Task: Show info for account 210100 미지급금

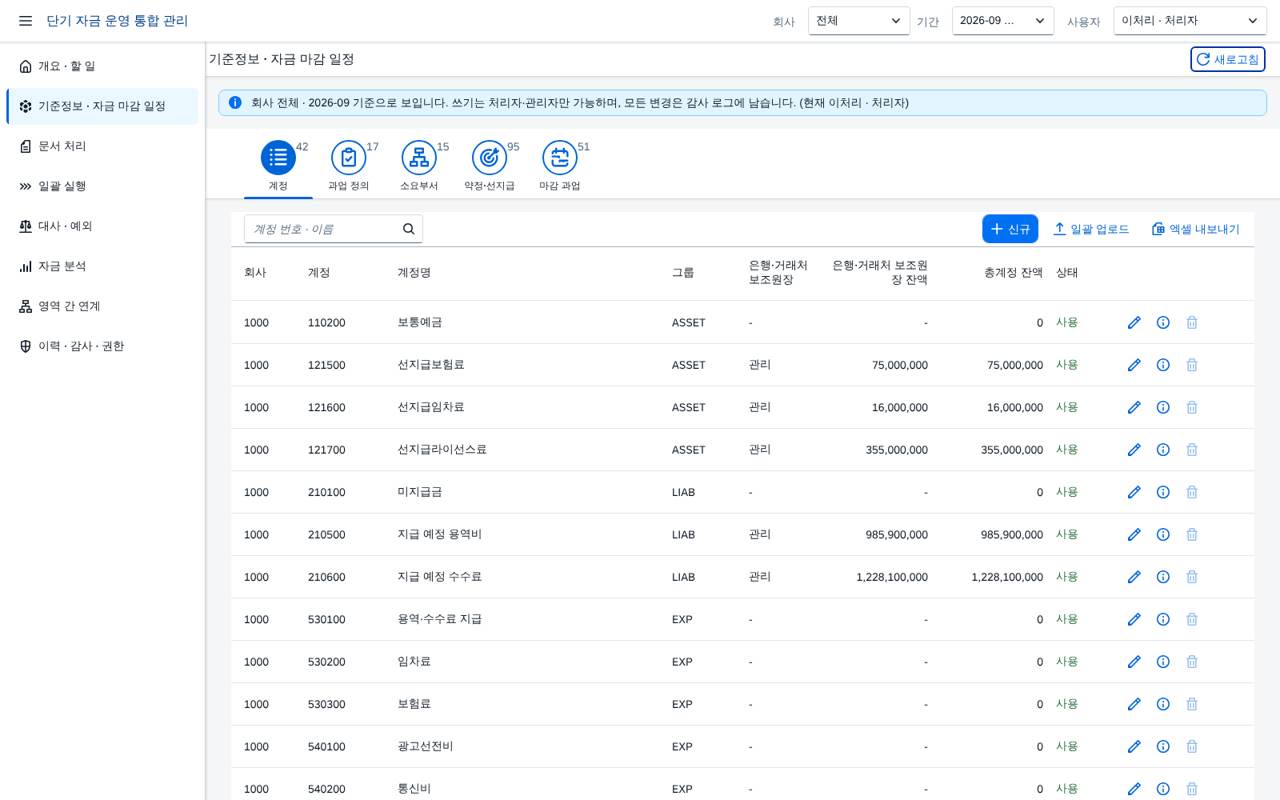Action: [x=1163, y=492]
